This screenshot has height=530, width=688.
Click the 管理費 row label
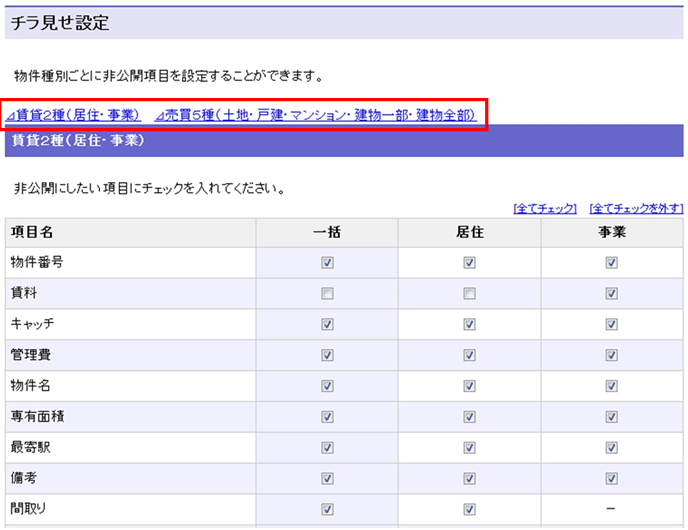tap(31, 355)
